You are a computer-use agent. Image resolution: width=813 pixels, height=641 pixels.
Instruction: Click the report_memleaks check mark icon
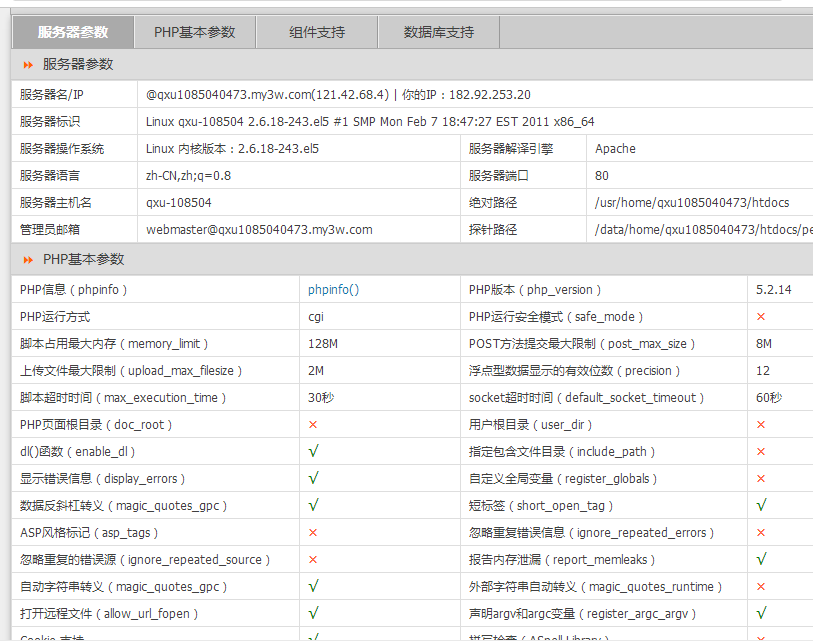[761, 560]
